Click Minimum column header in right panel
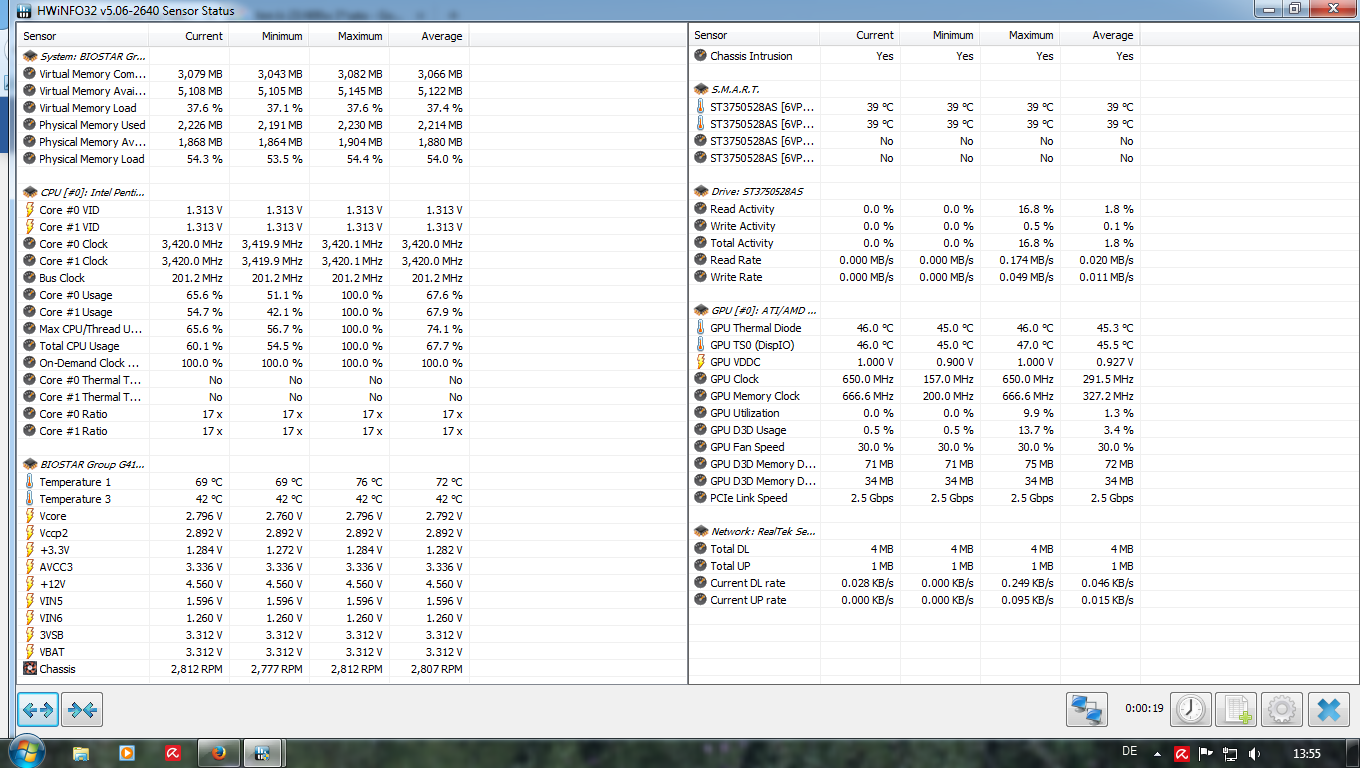This screenshot has height=768, width=1360. 940,35
